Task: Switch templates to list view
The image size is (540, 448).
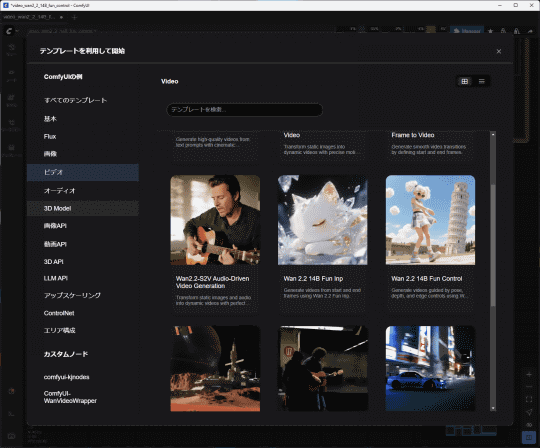Action: pos(481,81)
